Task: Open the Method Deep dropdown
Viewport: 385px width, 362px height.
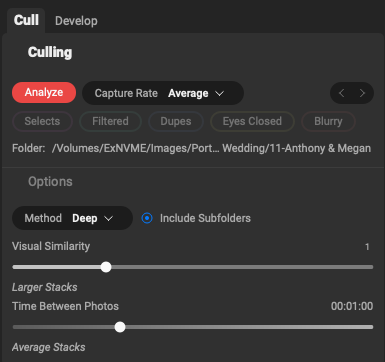Action: pos(72,218)
